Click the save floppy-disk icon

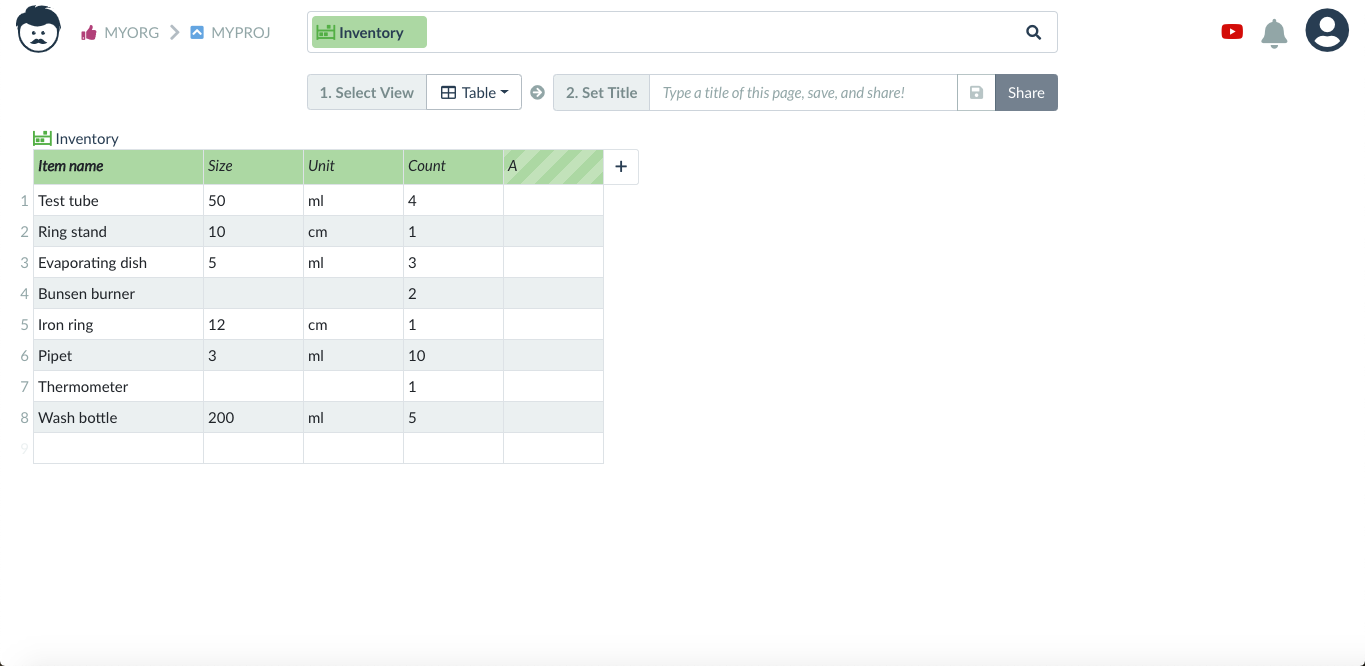(x=977, y=92)
